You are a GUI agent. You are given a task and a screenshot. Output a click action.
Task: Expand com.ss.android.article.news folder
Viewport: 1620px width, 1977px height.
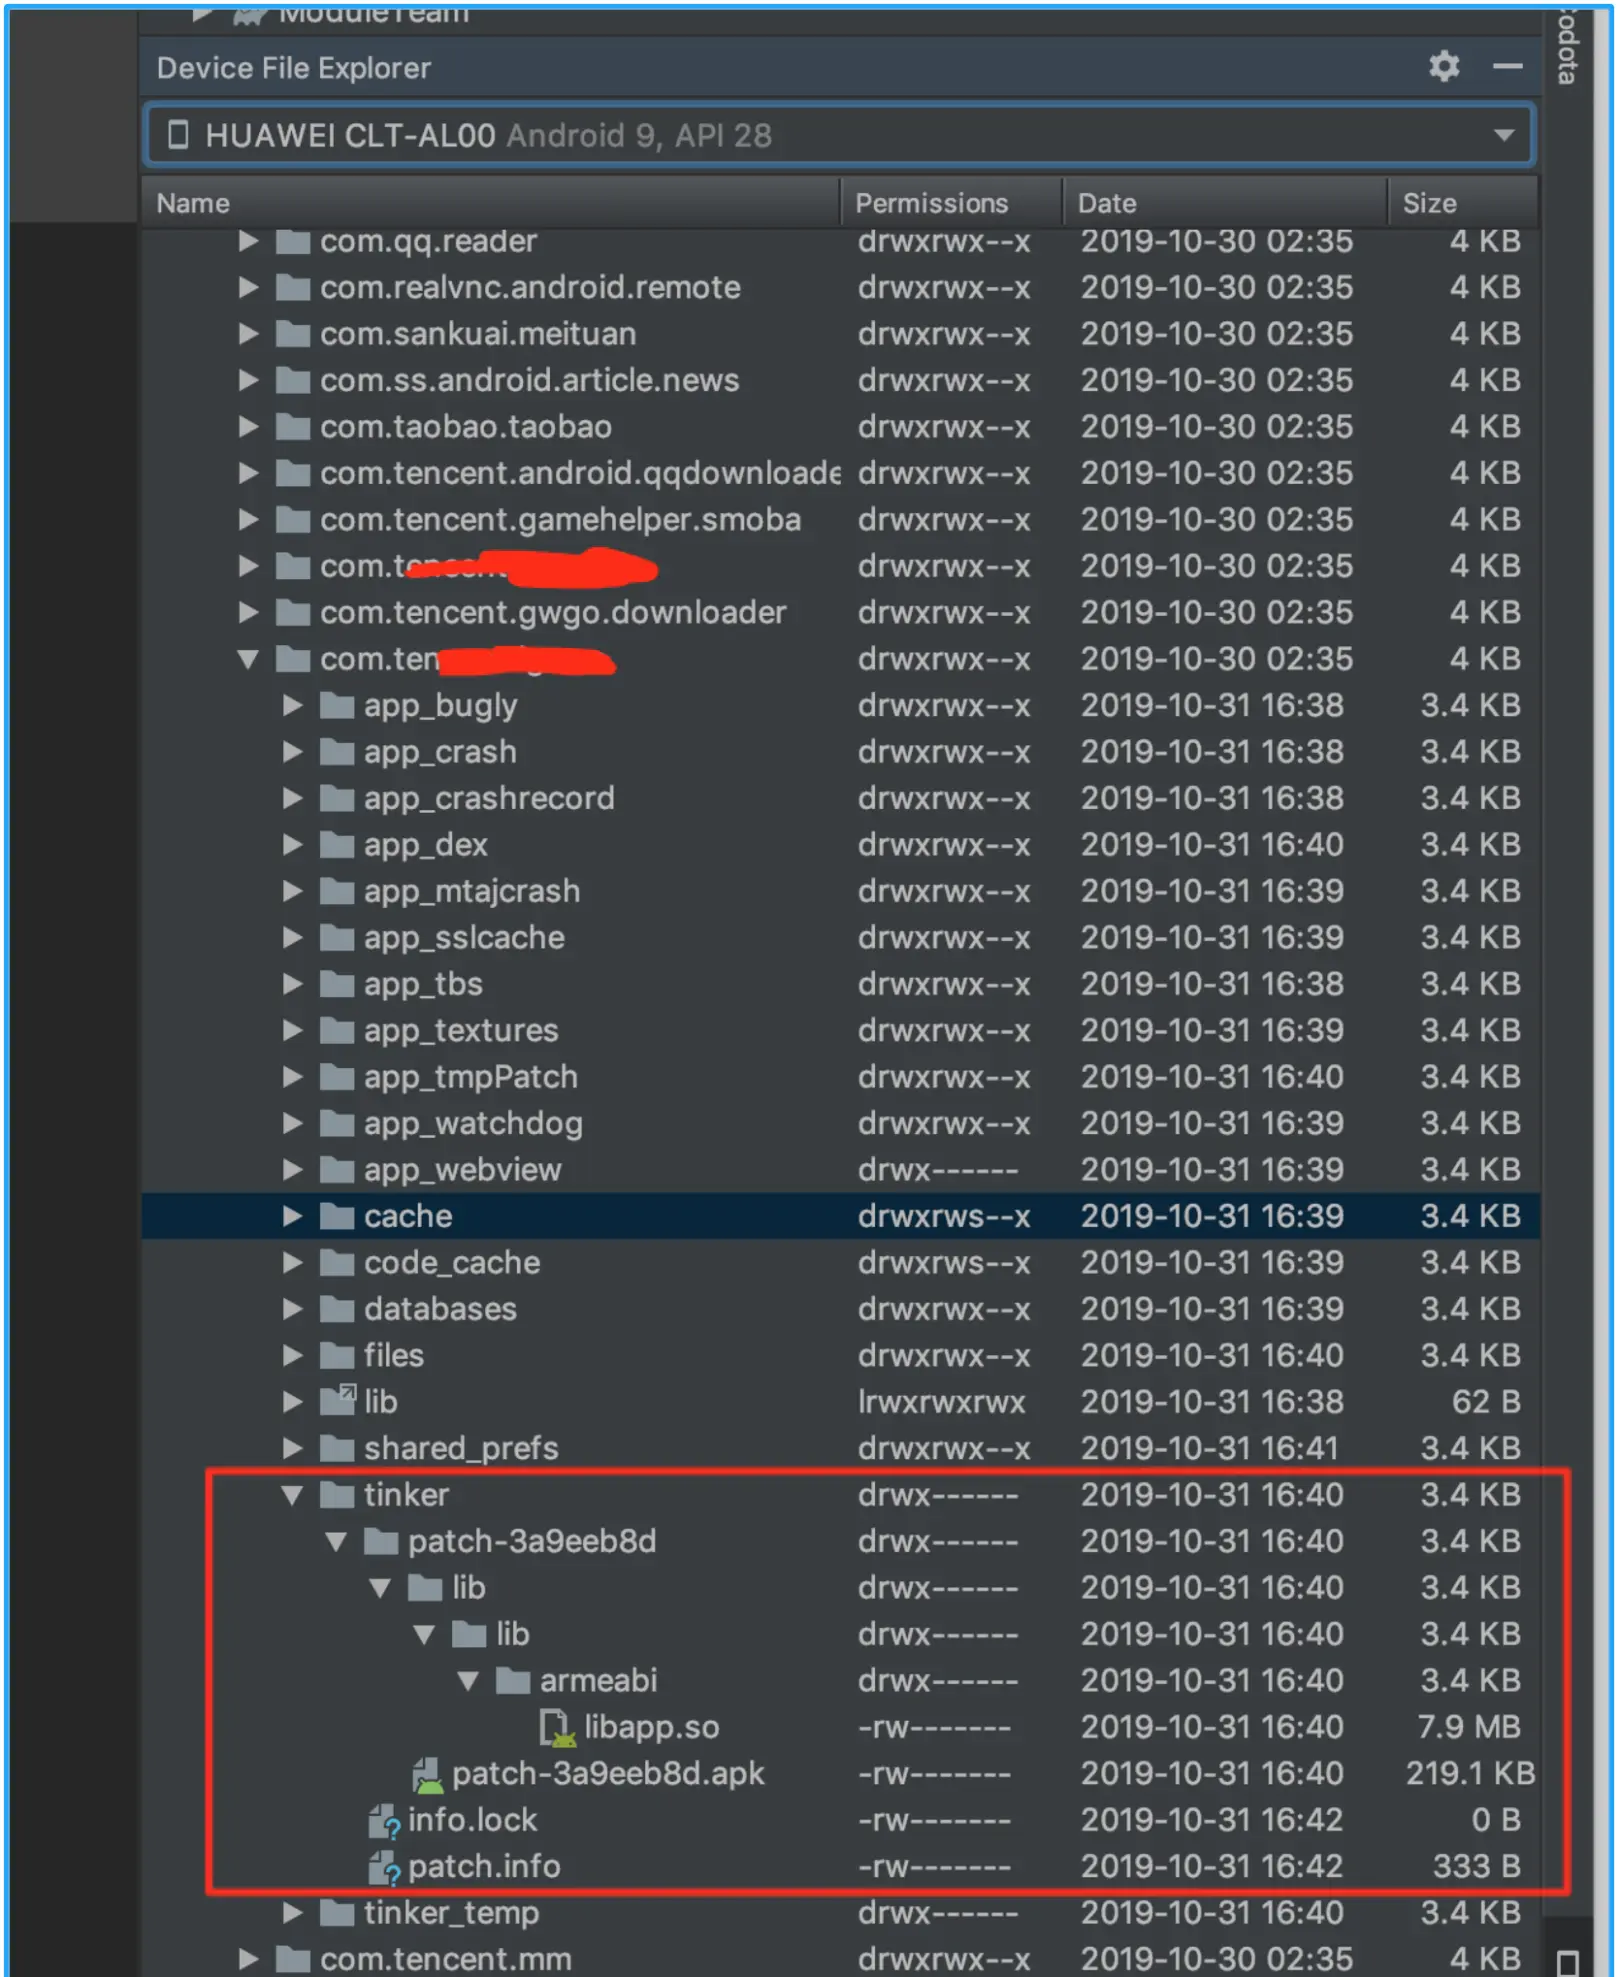click(248, 380)
